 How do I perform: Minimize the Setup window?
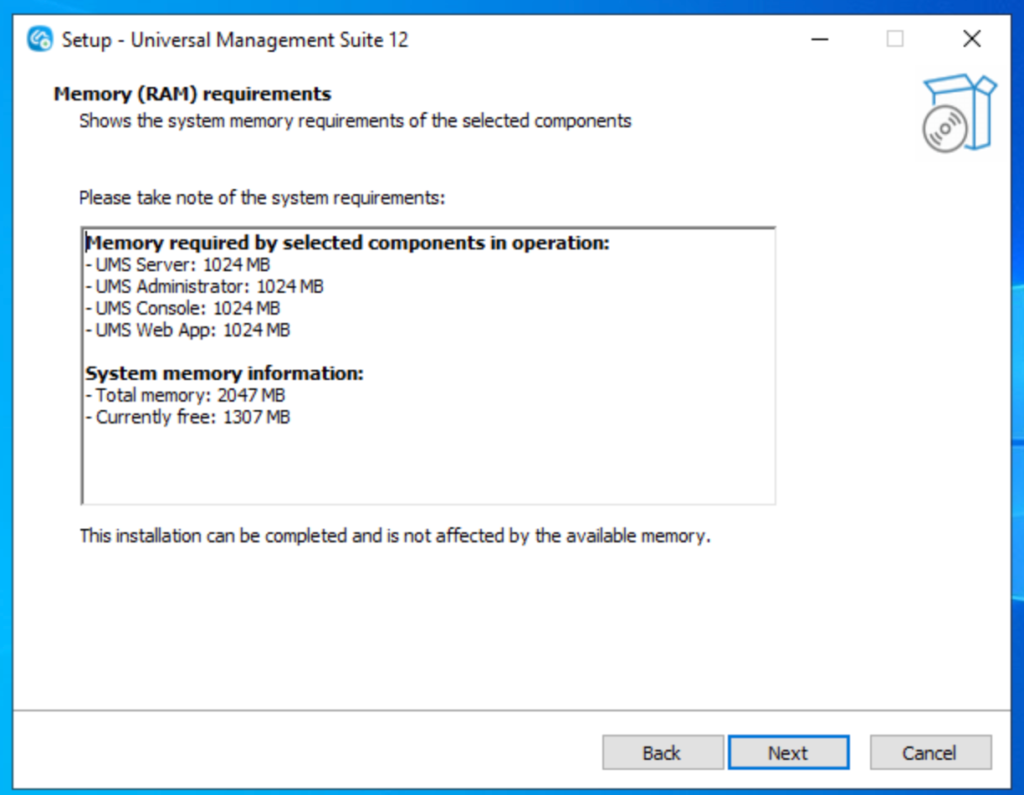click(819, 40)
